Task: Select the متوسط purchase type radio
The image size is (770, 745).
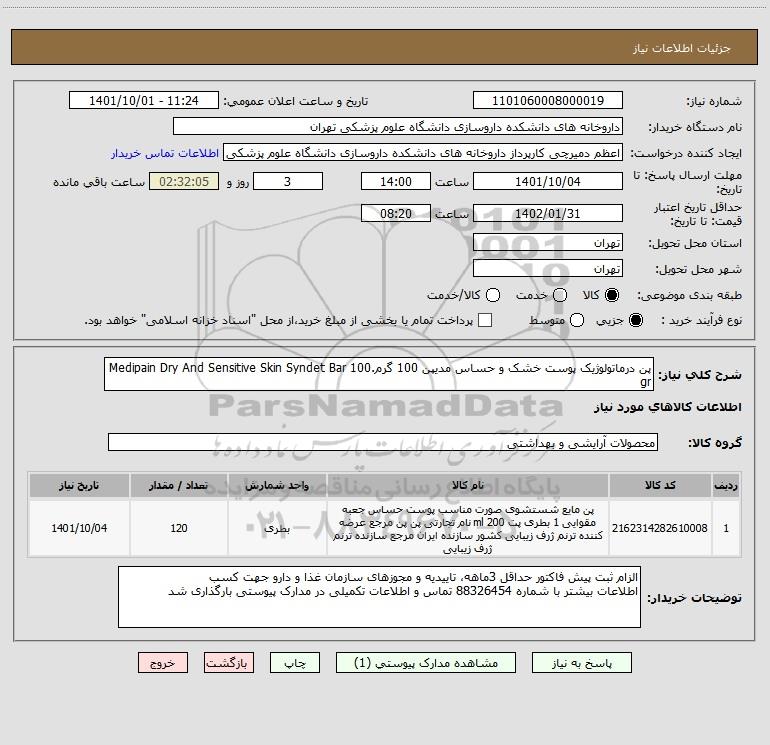Action: [577, 320]
